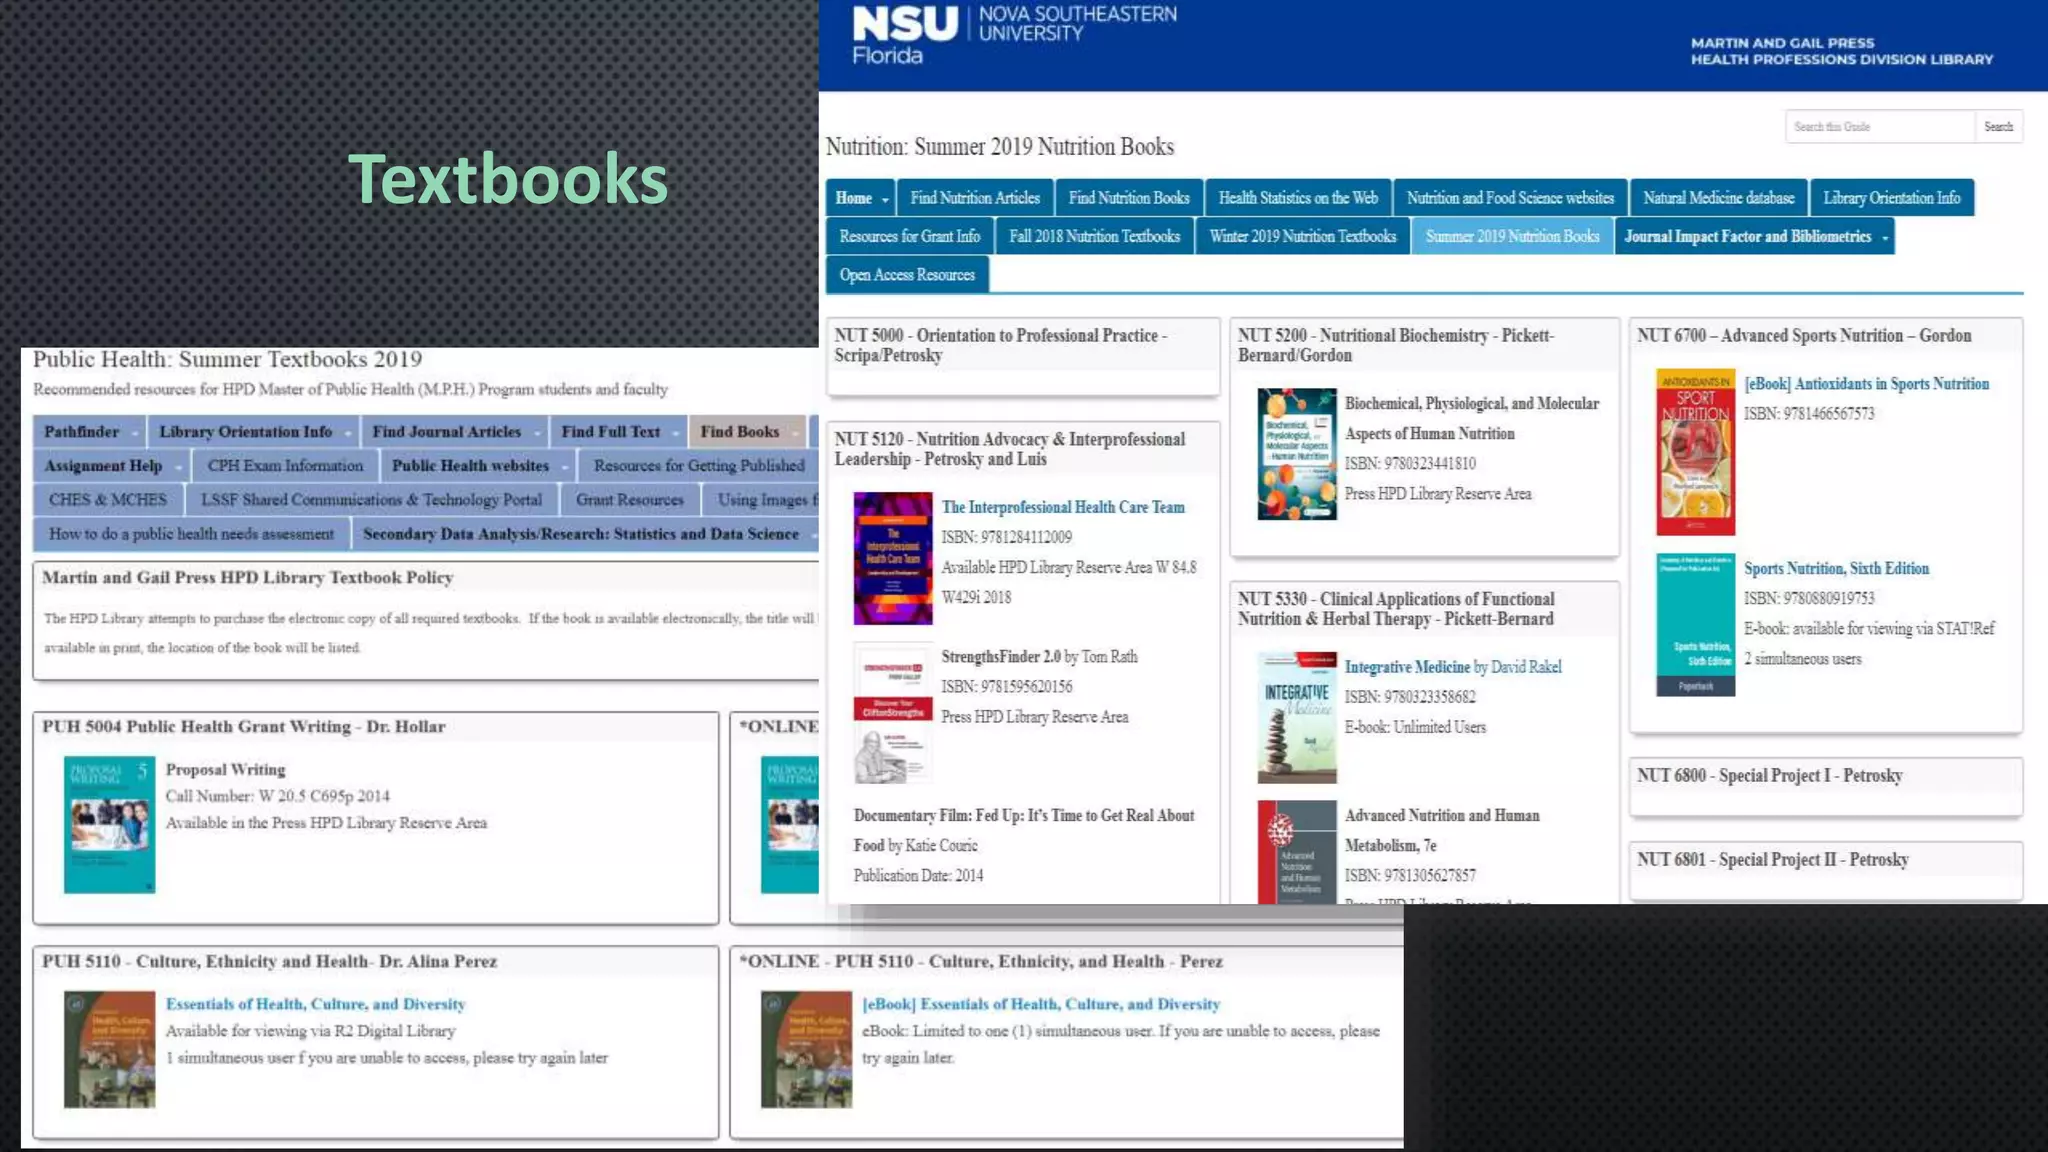Open Resources for Getting Published tab
2048x1152 pixels.
point(699,466)
